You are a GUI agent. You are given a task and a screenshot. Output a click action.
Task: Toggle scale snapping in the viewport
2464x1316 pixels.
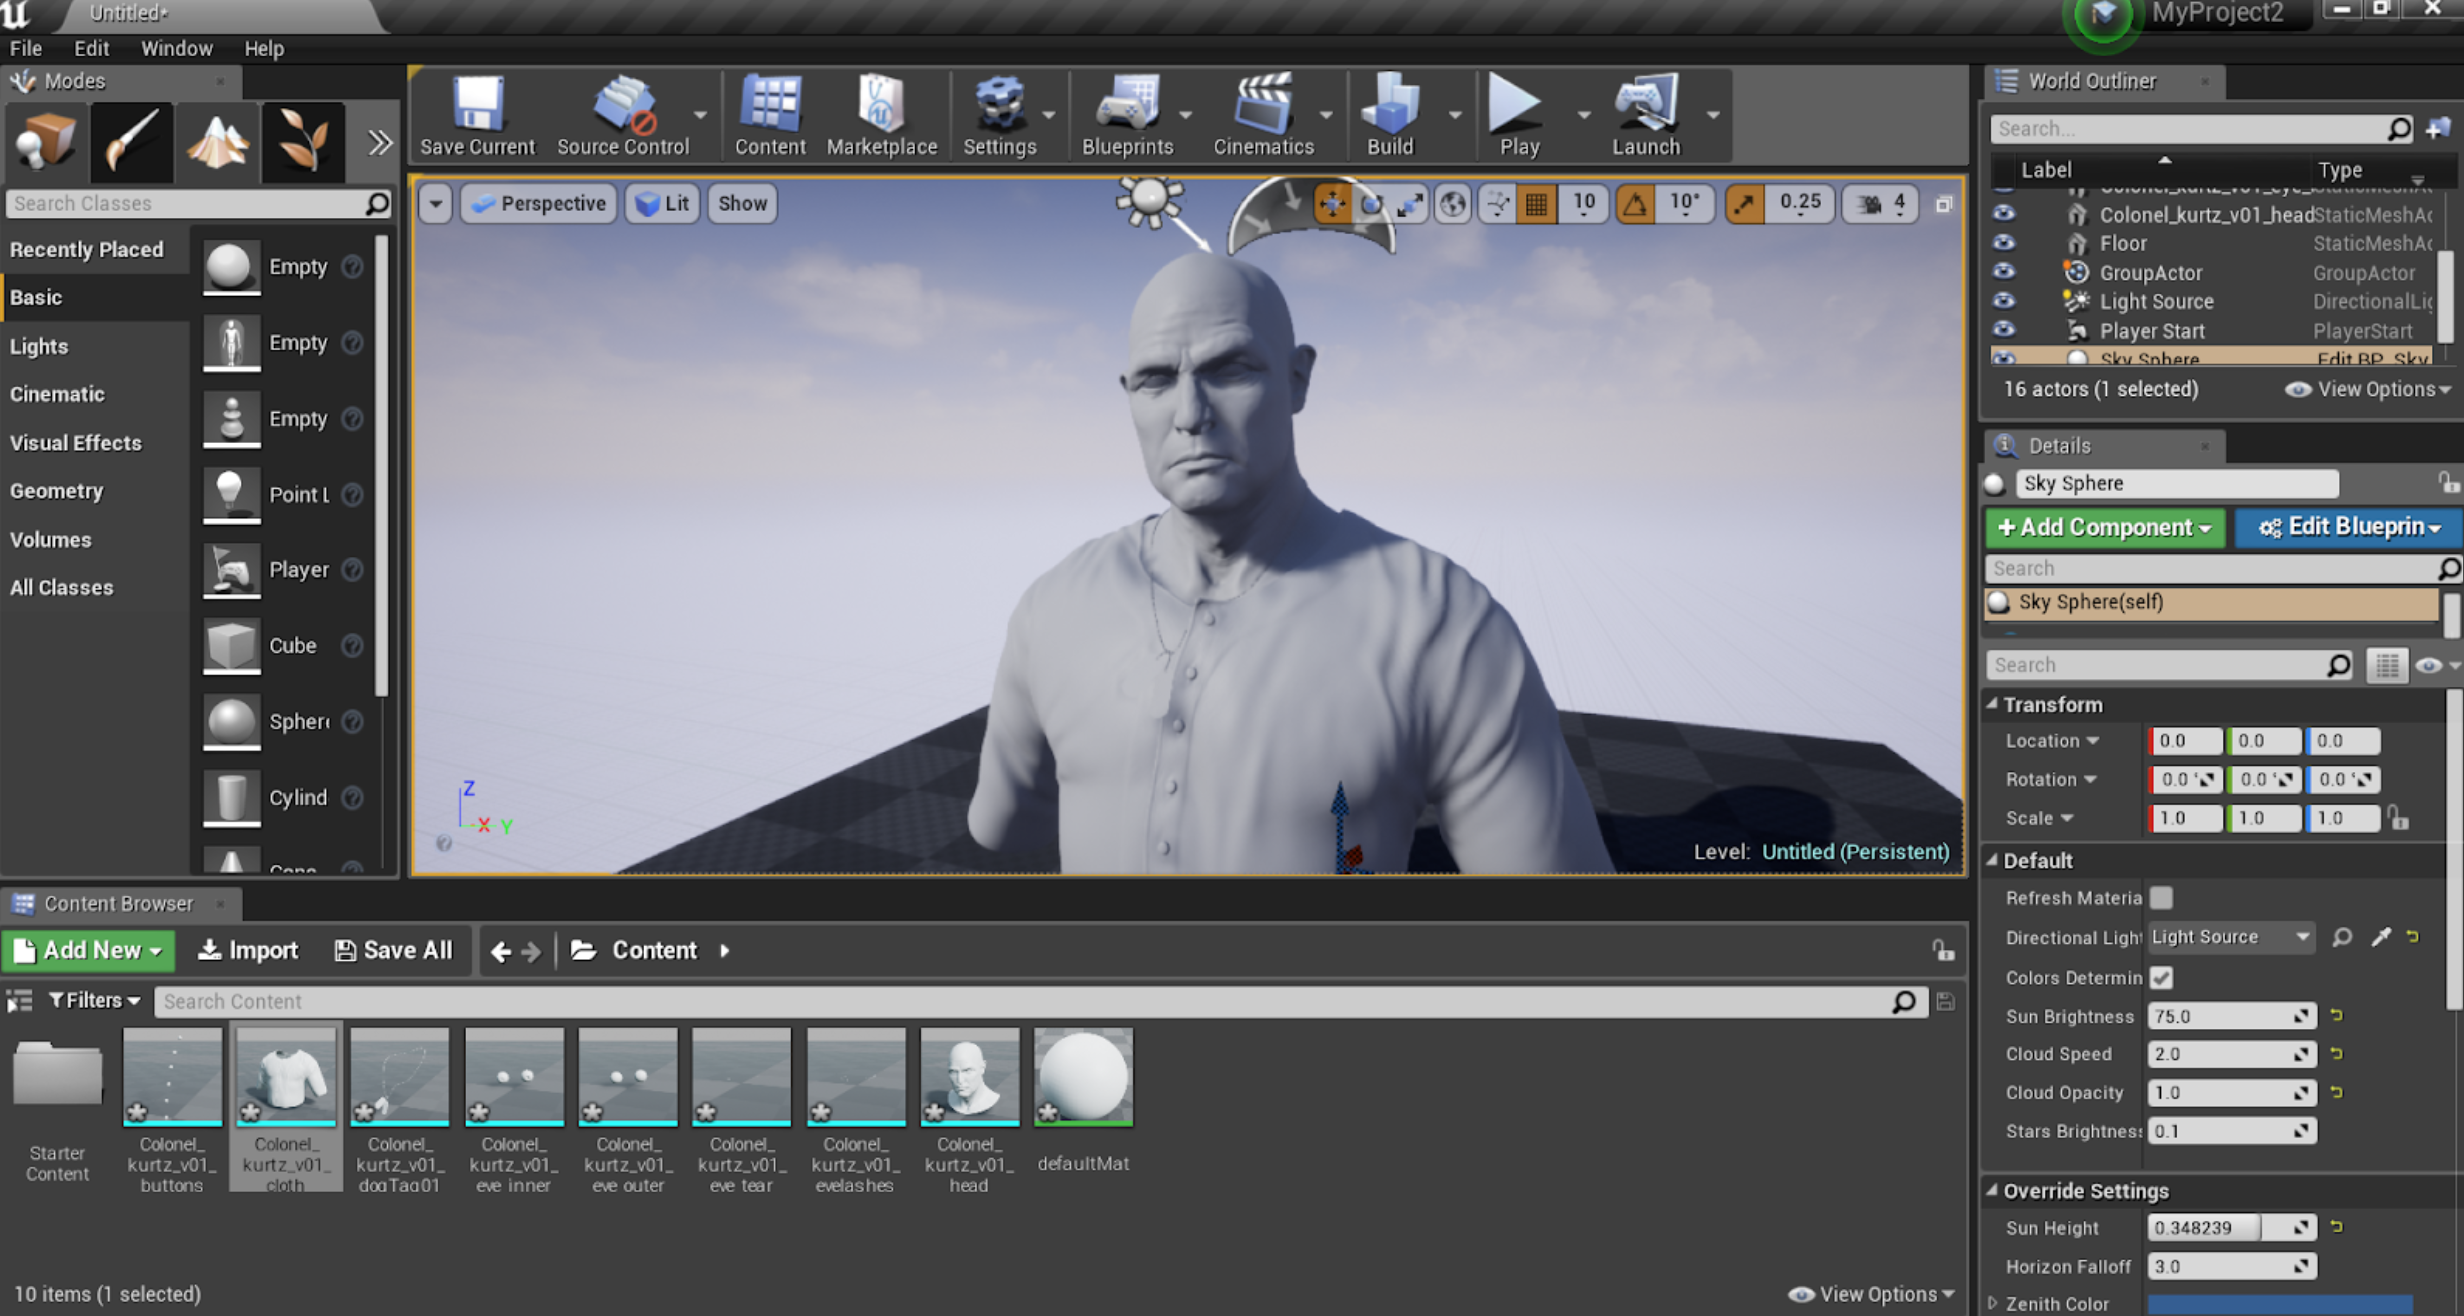tap(1744, 204)
